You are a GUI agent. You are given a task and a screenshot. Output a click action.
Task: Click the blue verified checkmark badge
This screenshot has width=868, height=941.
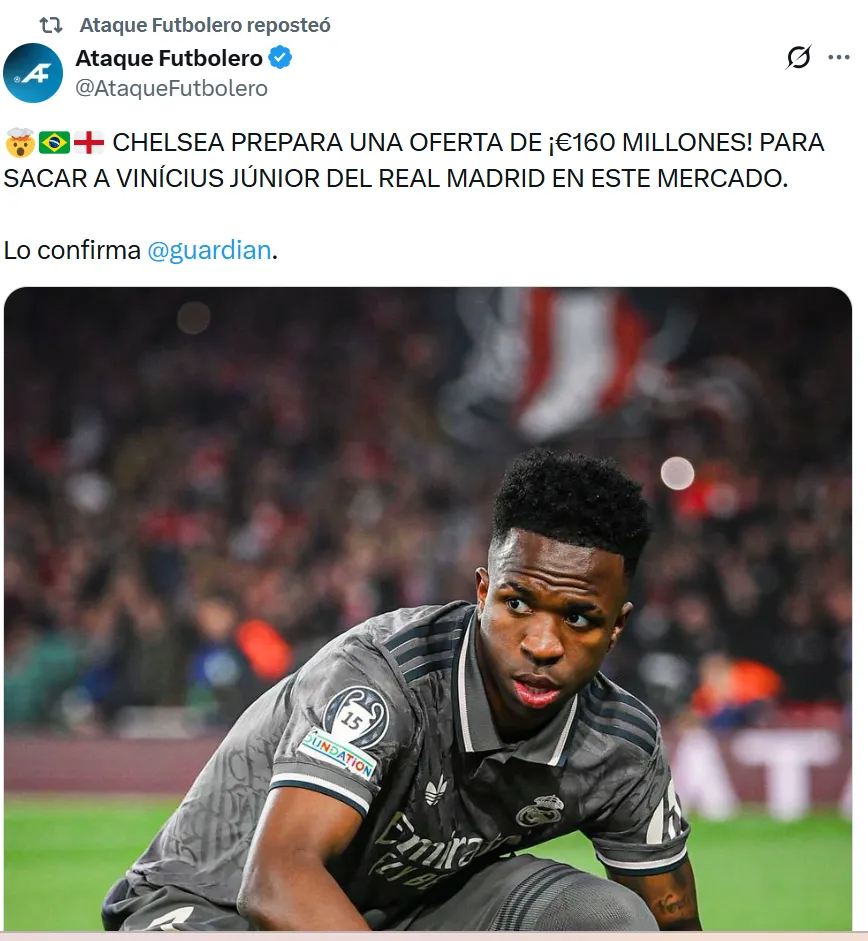pyautogui.click(x=280, y=58)
